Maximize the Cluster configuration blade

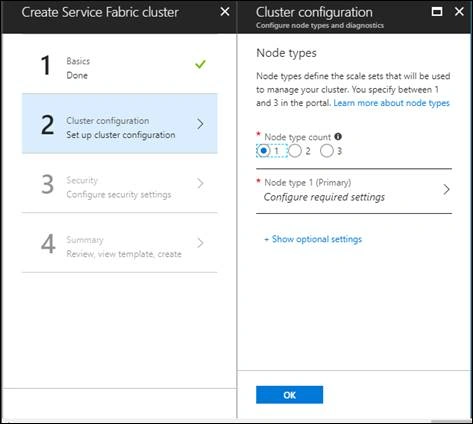pyautogui.click(x=437, y=12)
